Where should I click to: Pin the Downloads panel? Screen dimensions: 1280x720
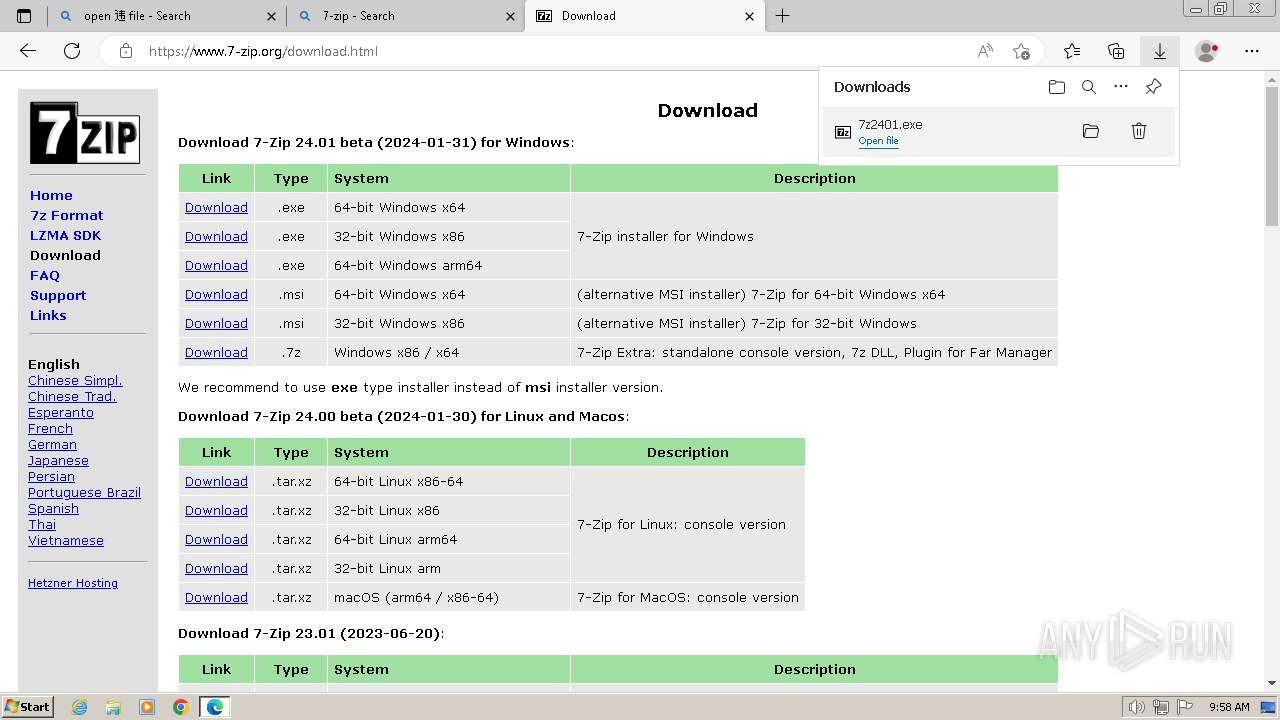(x=1153, y=87)
